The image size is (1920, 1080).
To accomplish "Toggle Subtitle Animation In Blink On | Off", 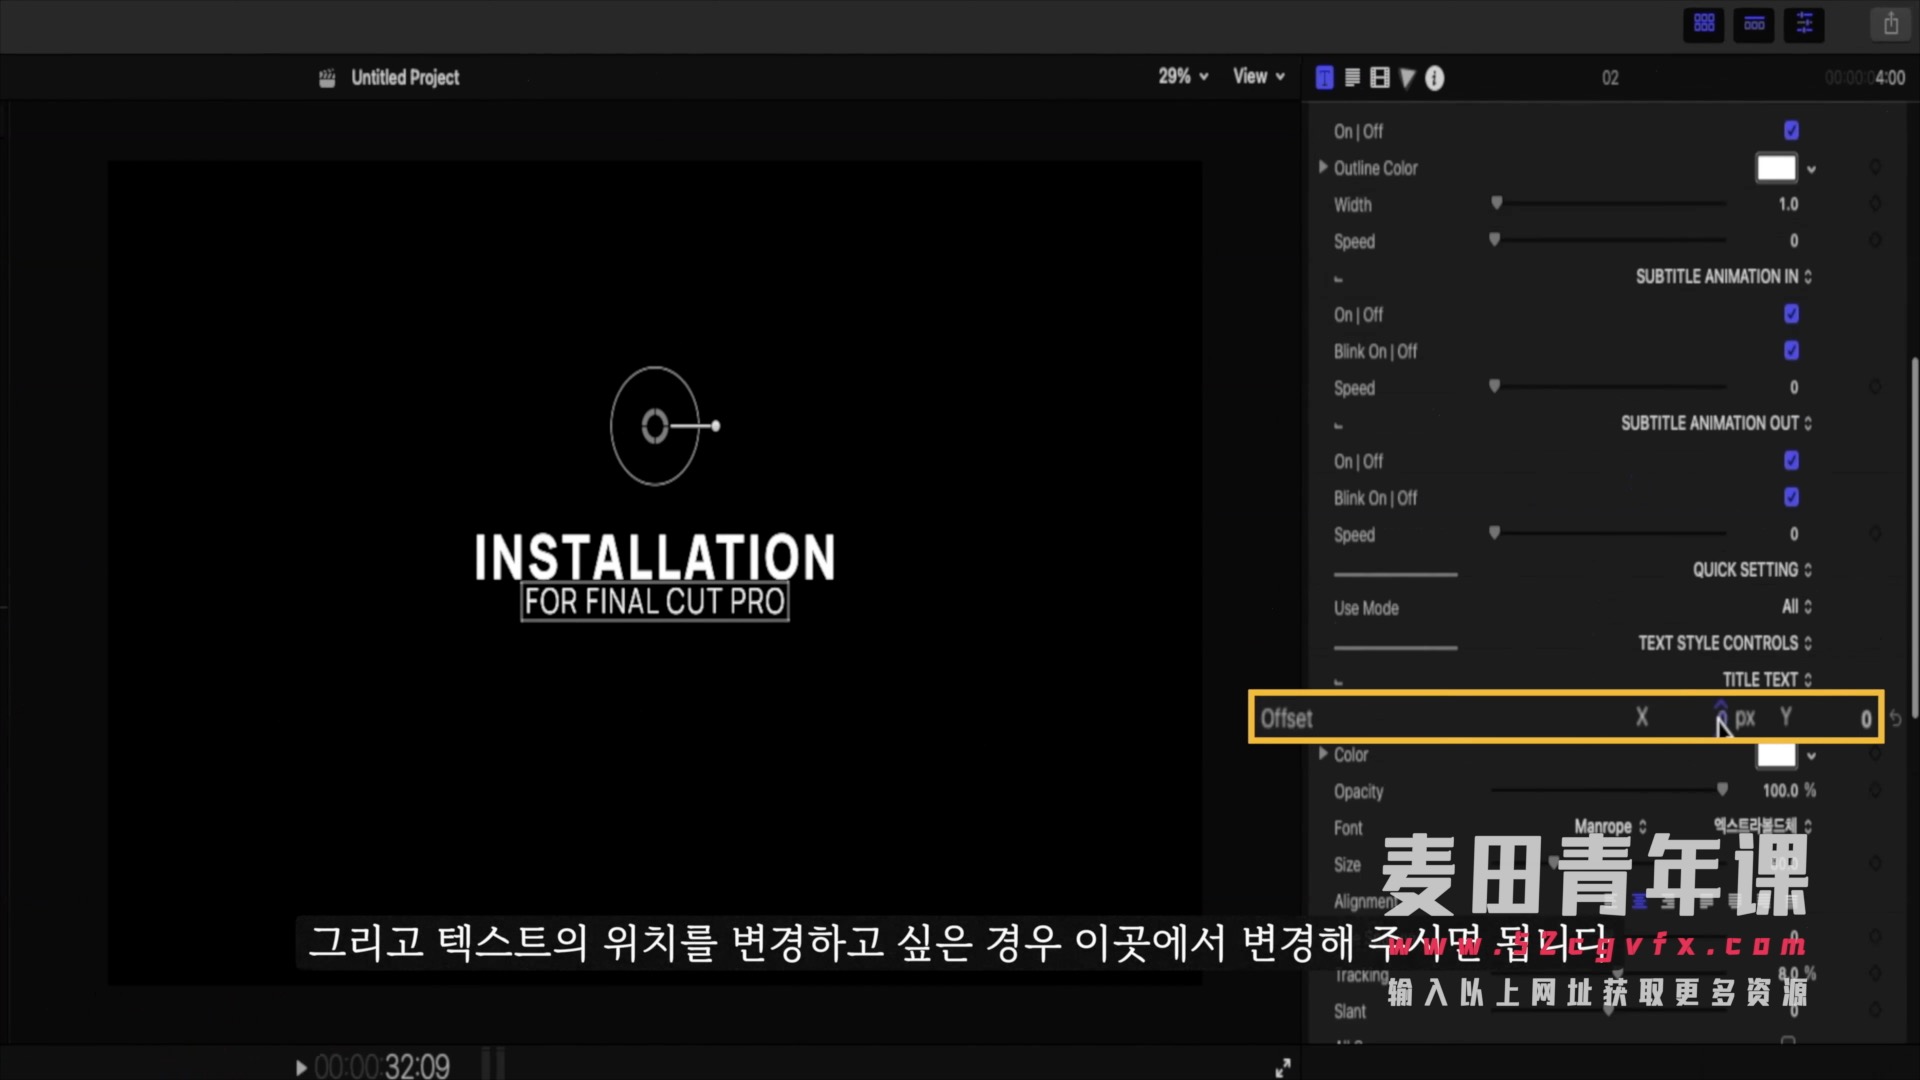I will 1791,351.
